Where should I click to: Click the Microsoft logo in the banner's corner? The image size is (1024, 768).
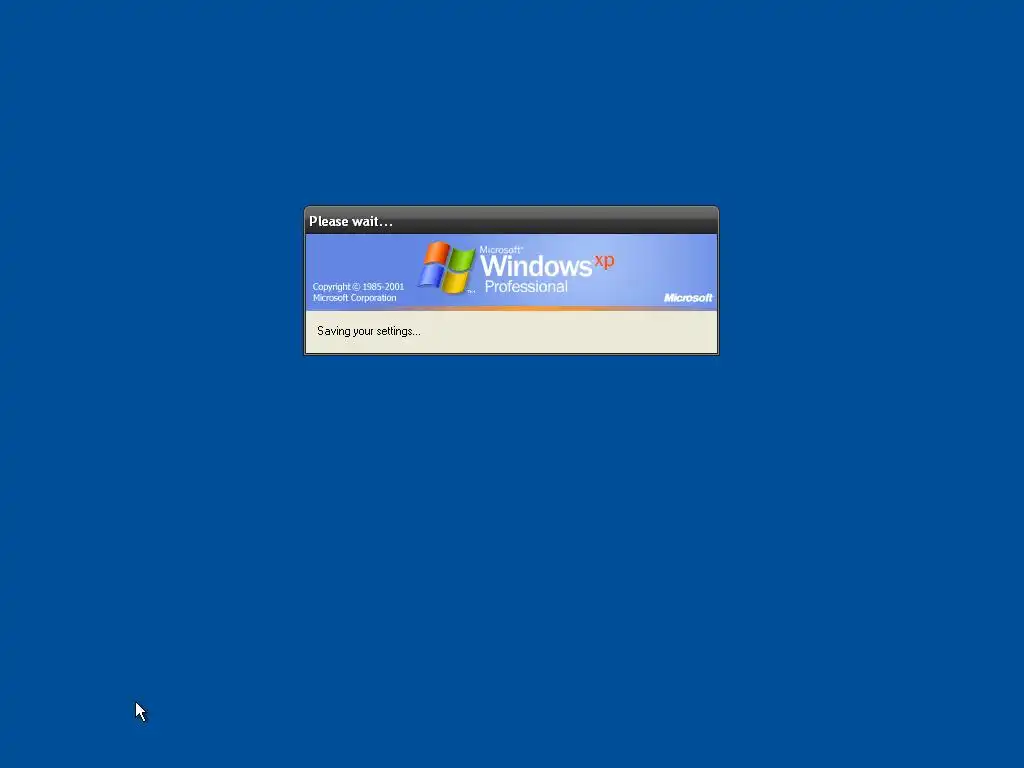click(688, 298)
